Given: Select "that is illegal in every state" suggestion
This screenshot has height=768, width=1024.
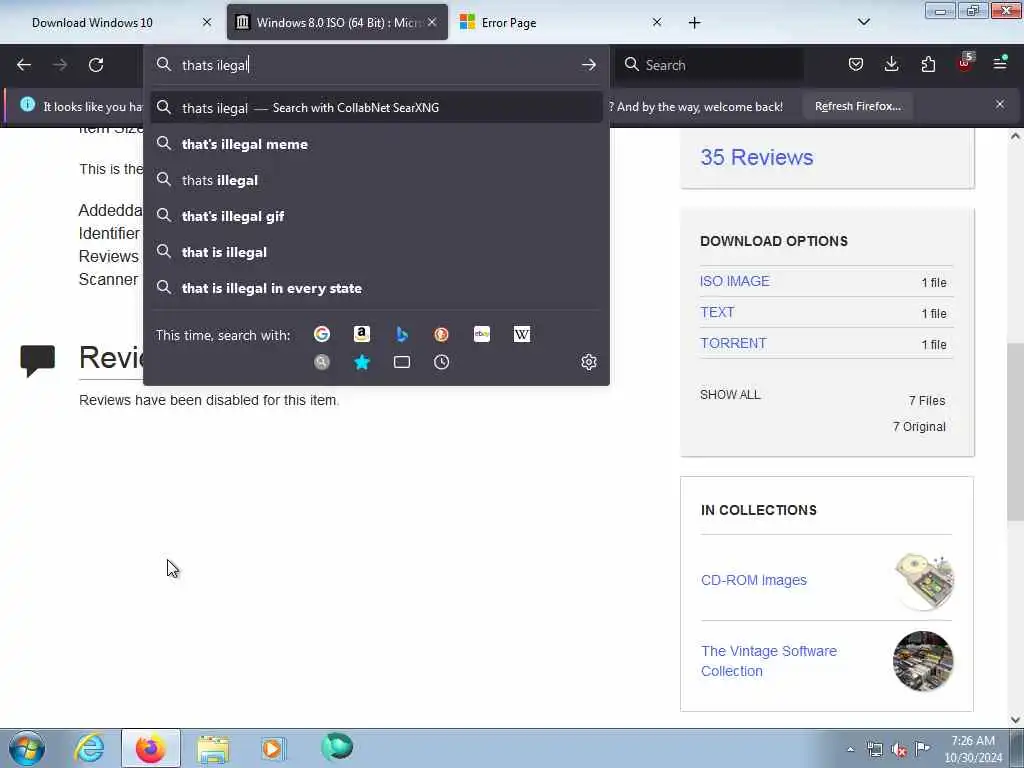Looking at the screenshot, I should pos(376,288).
